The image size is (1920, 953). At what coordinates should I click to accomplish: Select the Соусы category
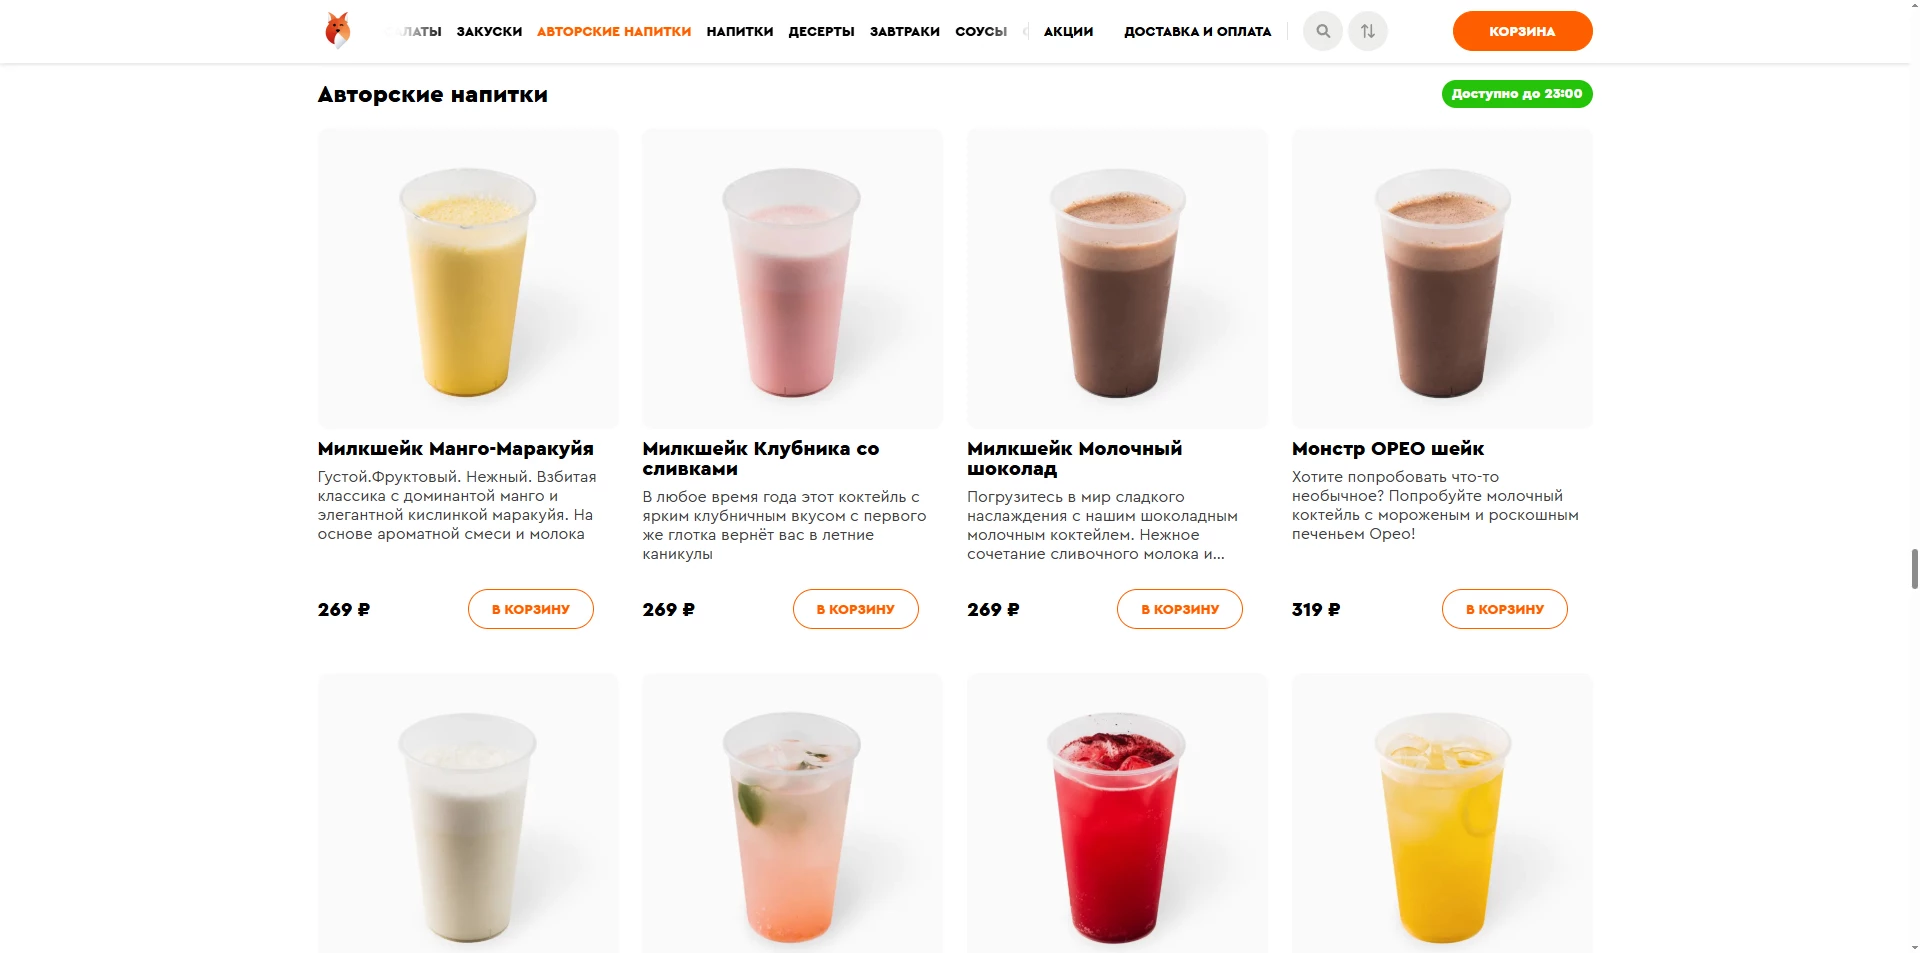click(981, 31)
